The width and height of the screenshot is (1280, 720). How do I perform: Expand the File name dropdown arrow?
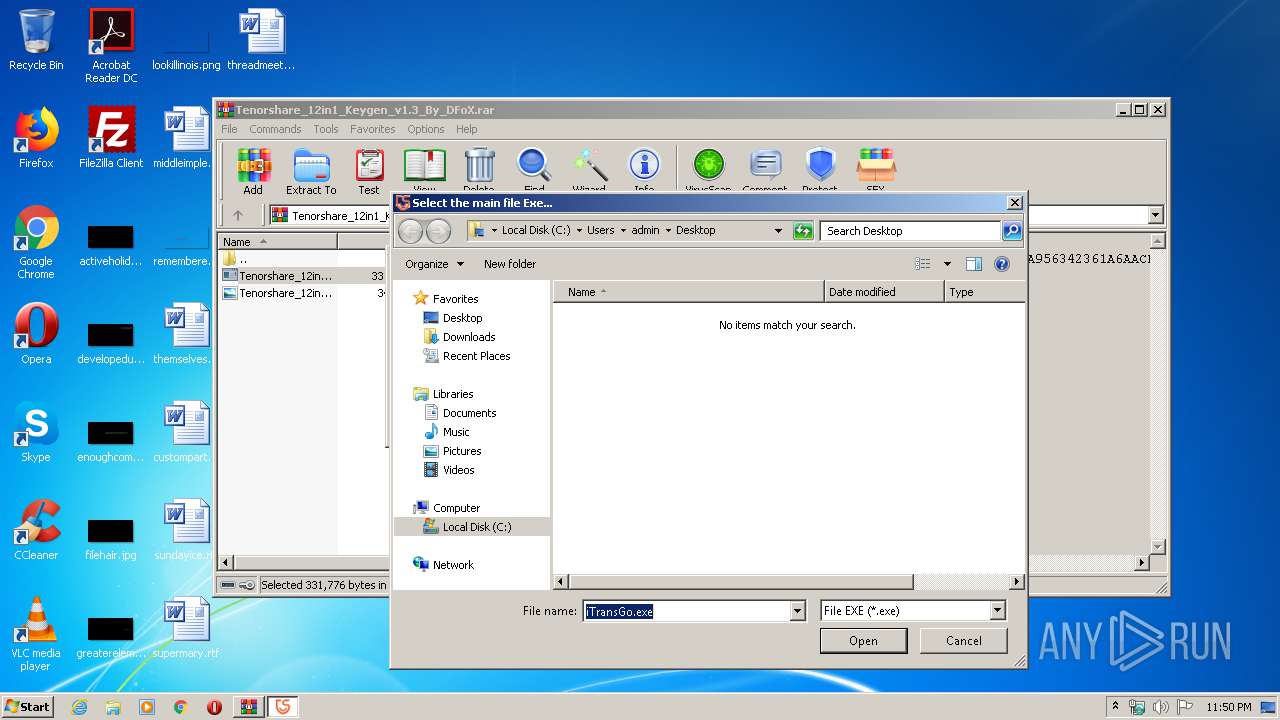click(x=797, y=611)
